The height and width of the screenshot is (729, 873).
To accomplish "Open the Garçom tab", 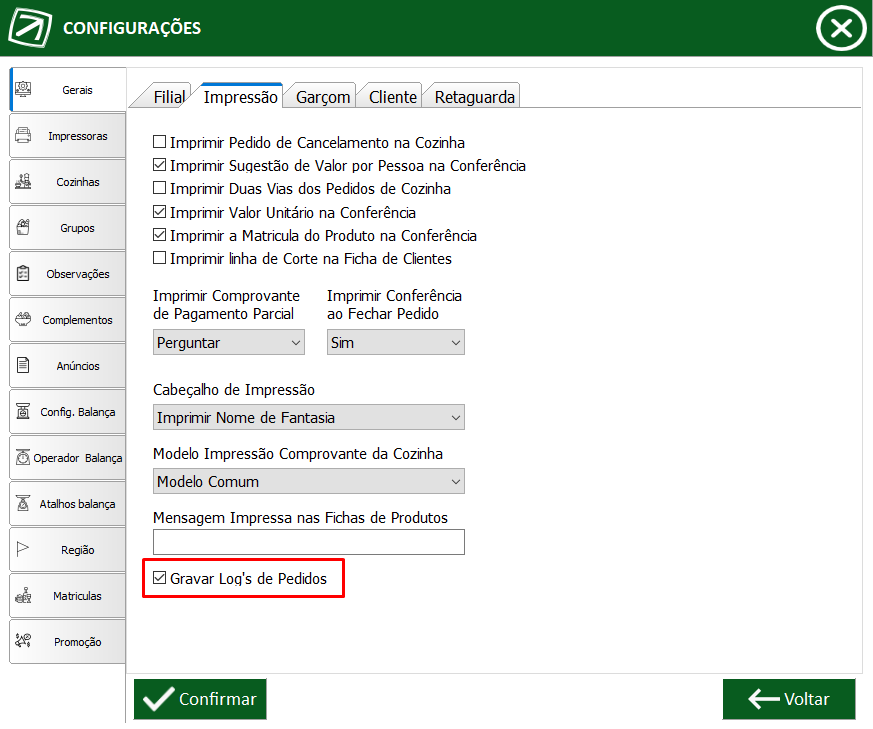I will (322, 97).
